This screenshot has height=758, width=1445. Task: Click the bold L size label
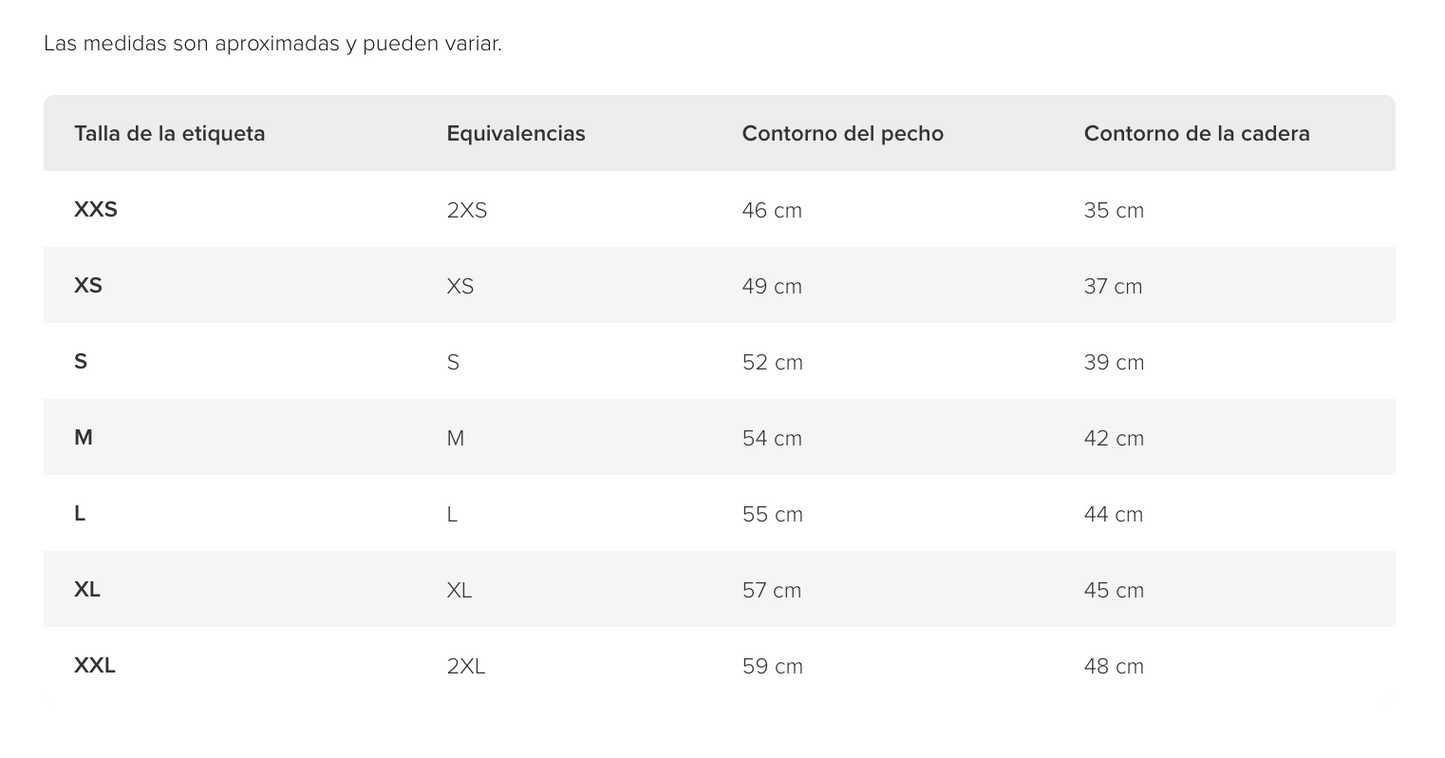[80, 513]
